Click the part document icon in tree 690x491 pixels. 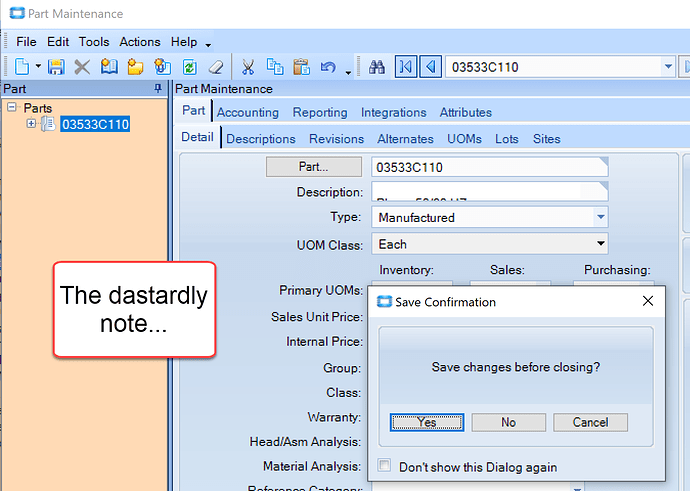(x=48, y=124)
